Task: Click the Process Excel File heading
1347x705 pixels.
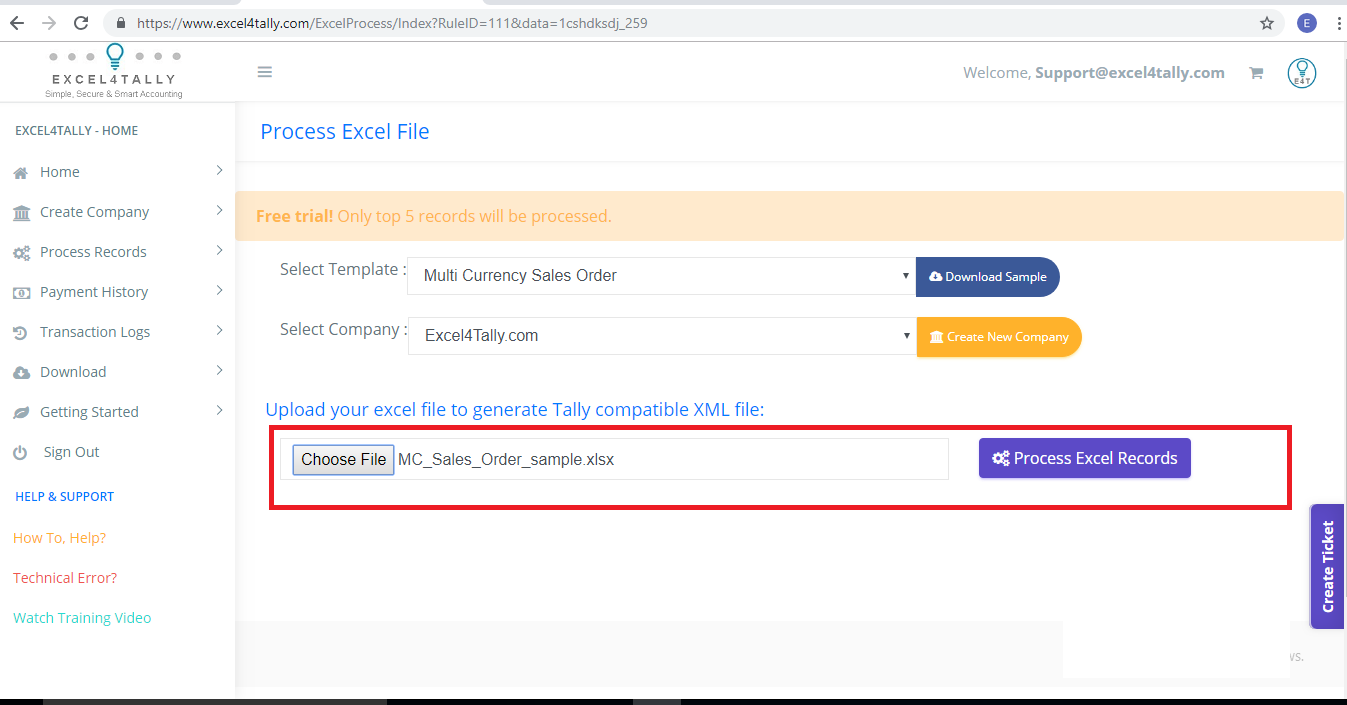Action: 345,132
